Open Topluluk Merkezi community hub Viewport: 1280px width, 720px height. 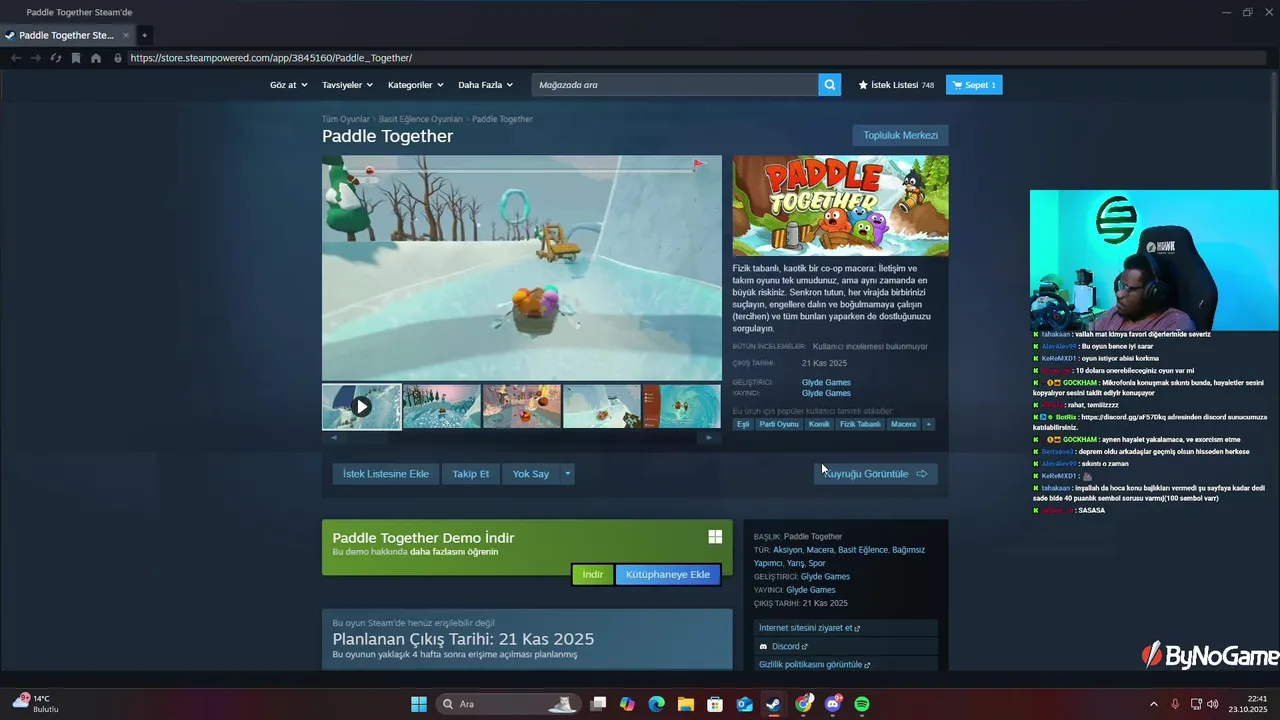pyautogui.click(x=900, y=135)
